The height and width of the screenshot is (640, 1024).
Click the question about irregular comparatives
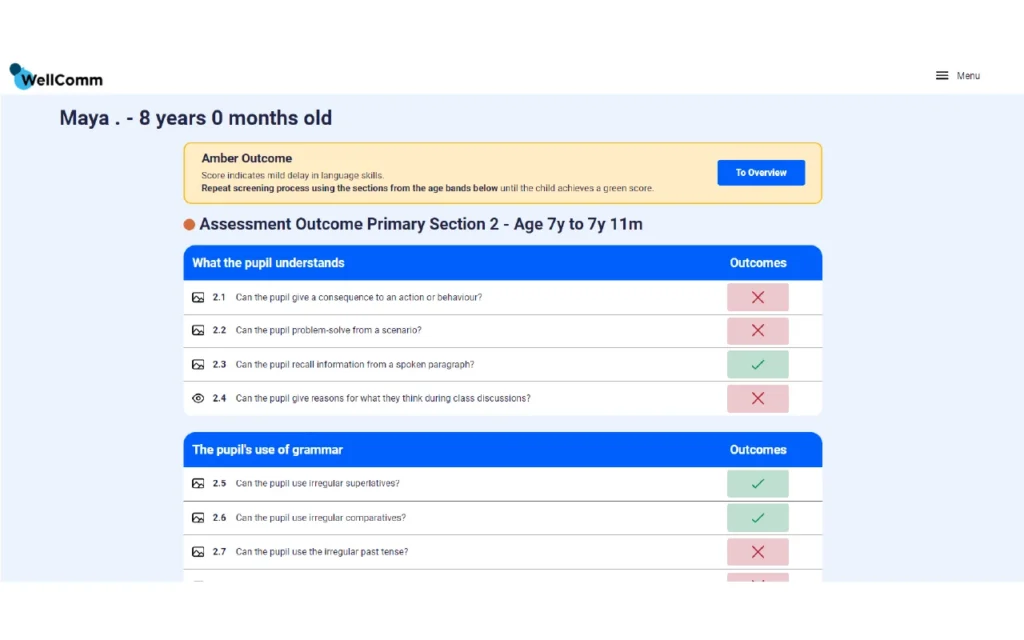click(x=320, y=518)
